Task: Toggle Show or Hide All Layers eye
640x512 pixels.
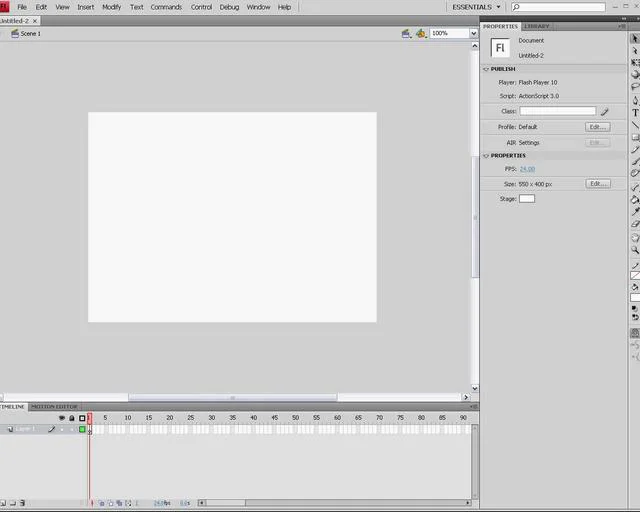Action: click(62, 418)
